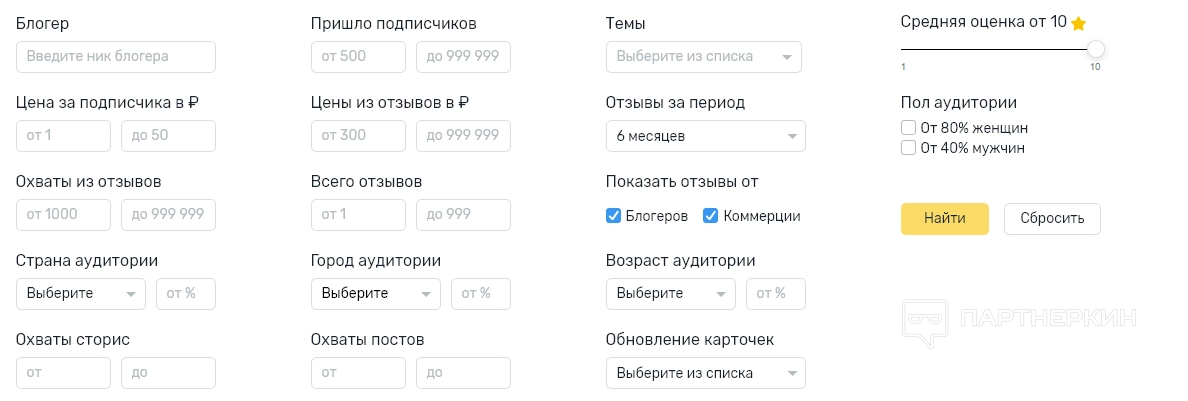Open the Темы dropdown list
This screenshot has height=401, width=1188.
point(704,57)
